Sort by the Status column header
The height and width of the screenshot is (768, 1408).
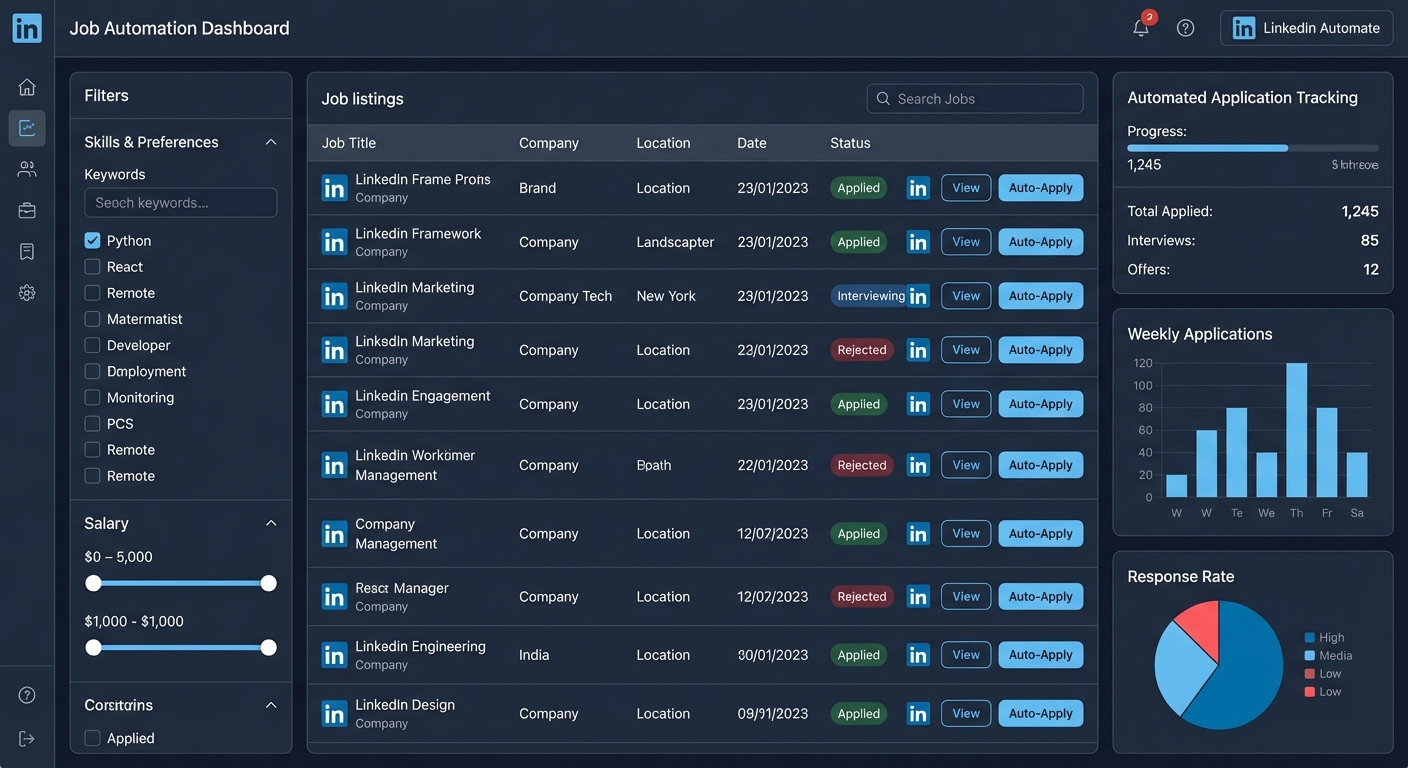850,143
